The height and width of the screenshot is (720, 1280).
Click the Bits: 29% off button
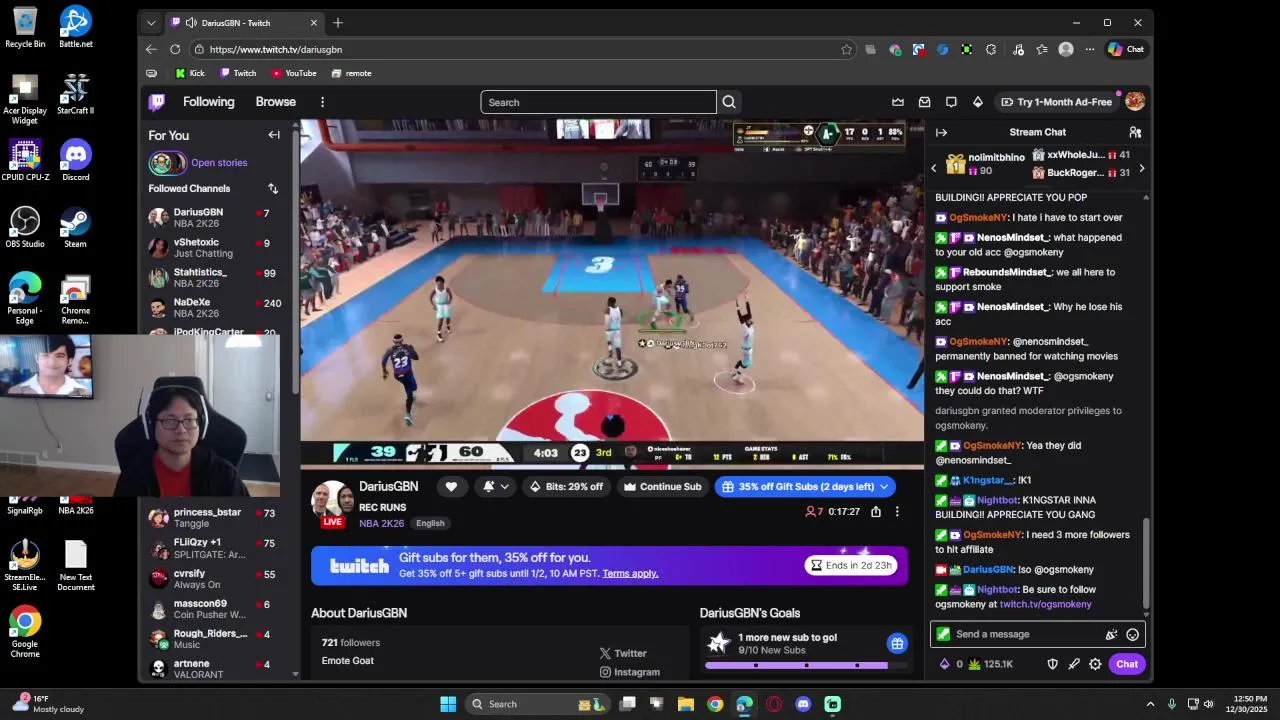(567, 487)
